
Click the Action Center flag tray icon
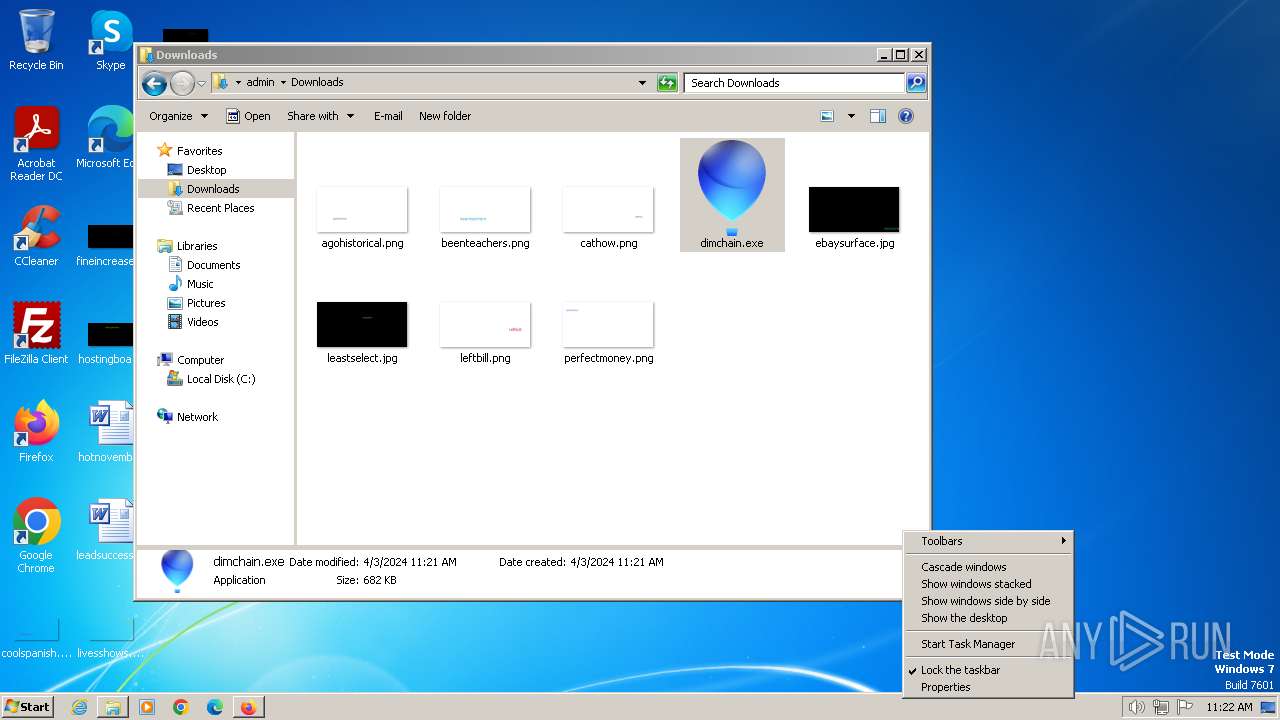coord(1185,707)
